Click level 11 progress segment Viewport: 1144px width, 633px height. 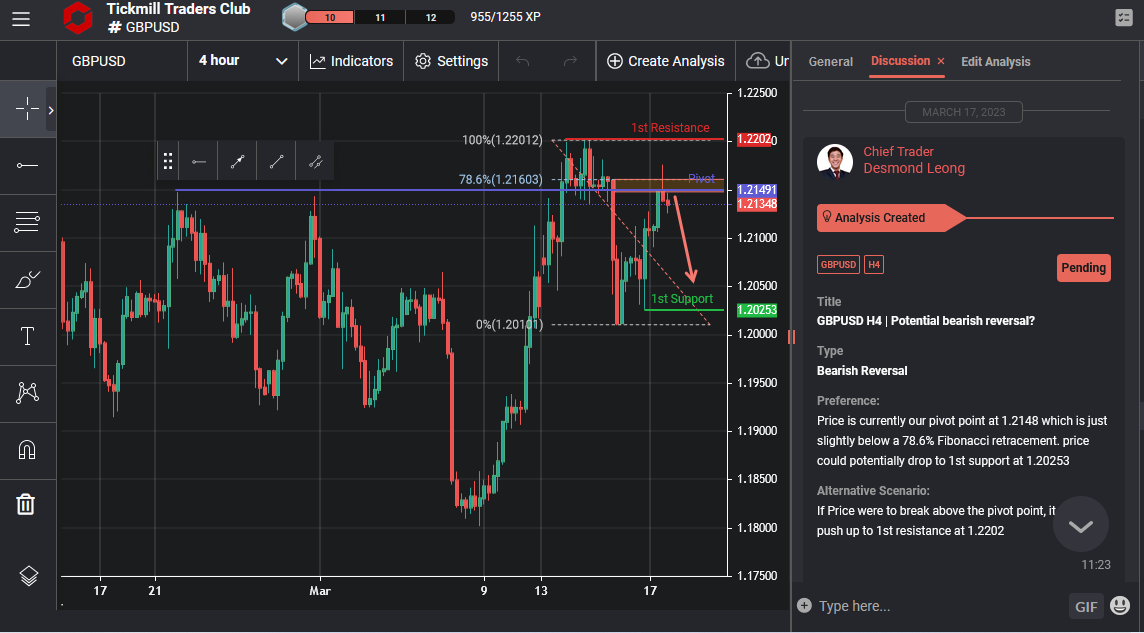(380, 18)
